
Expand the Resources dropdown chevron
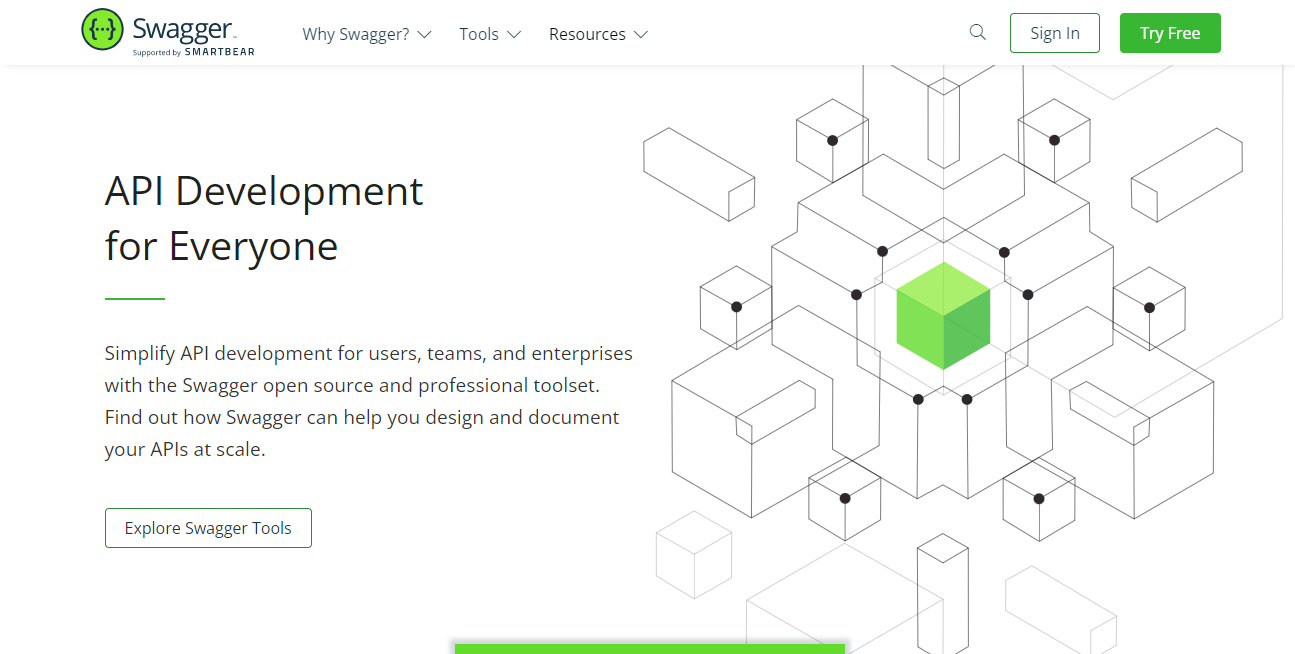click(x=640, y=34)
